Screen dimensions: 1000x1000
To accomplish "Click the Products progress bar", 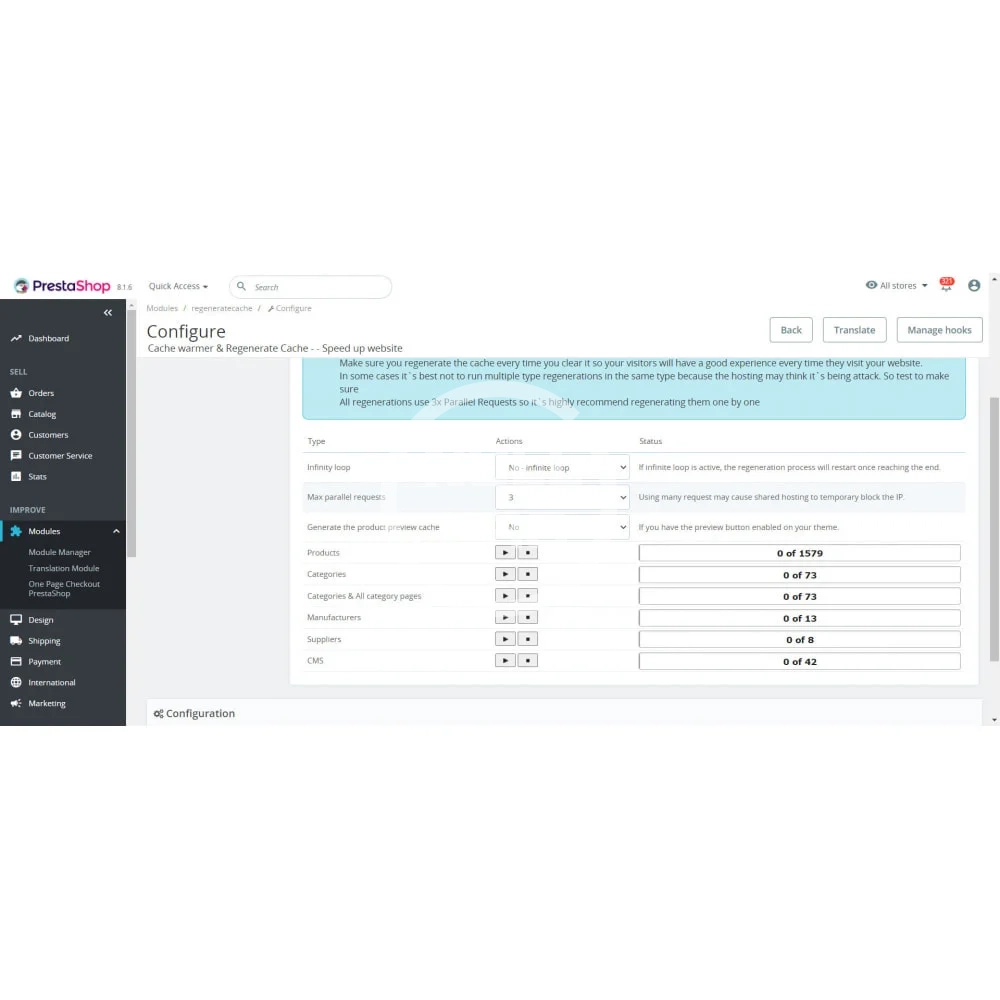I will coord(799,553).
